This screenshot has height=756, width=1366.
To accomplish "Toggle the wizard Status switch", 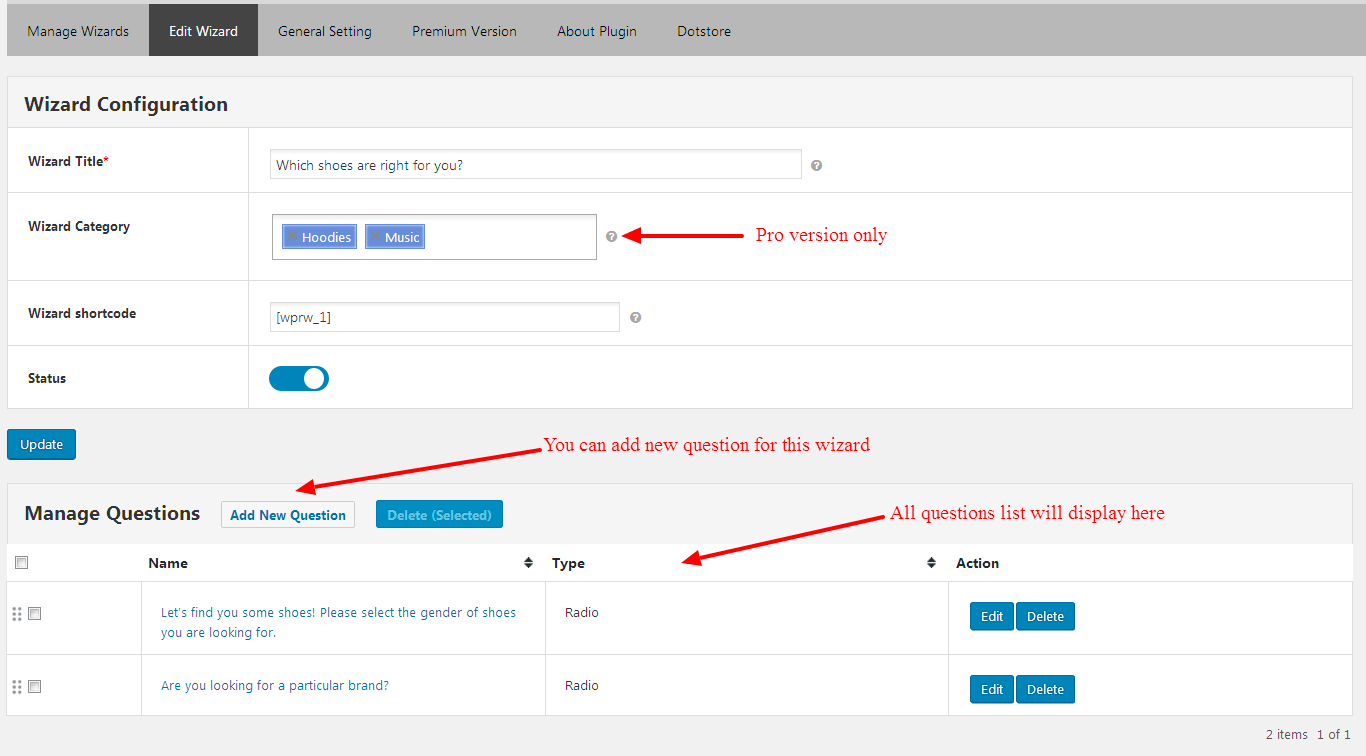I will click(x=299, y=378).
